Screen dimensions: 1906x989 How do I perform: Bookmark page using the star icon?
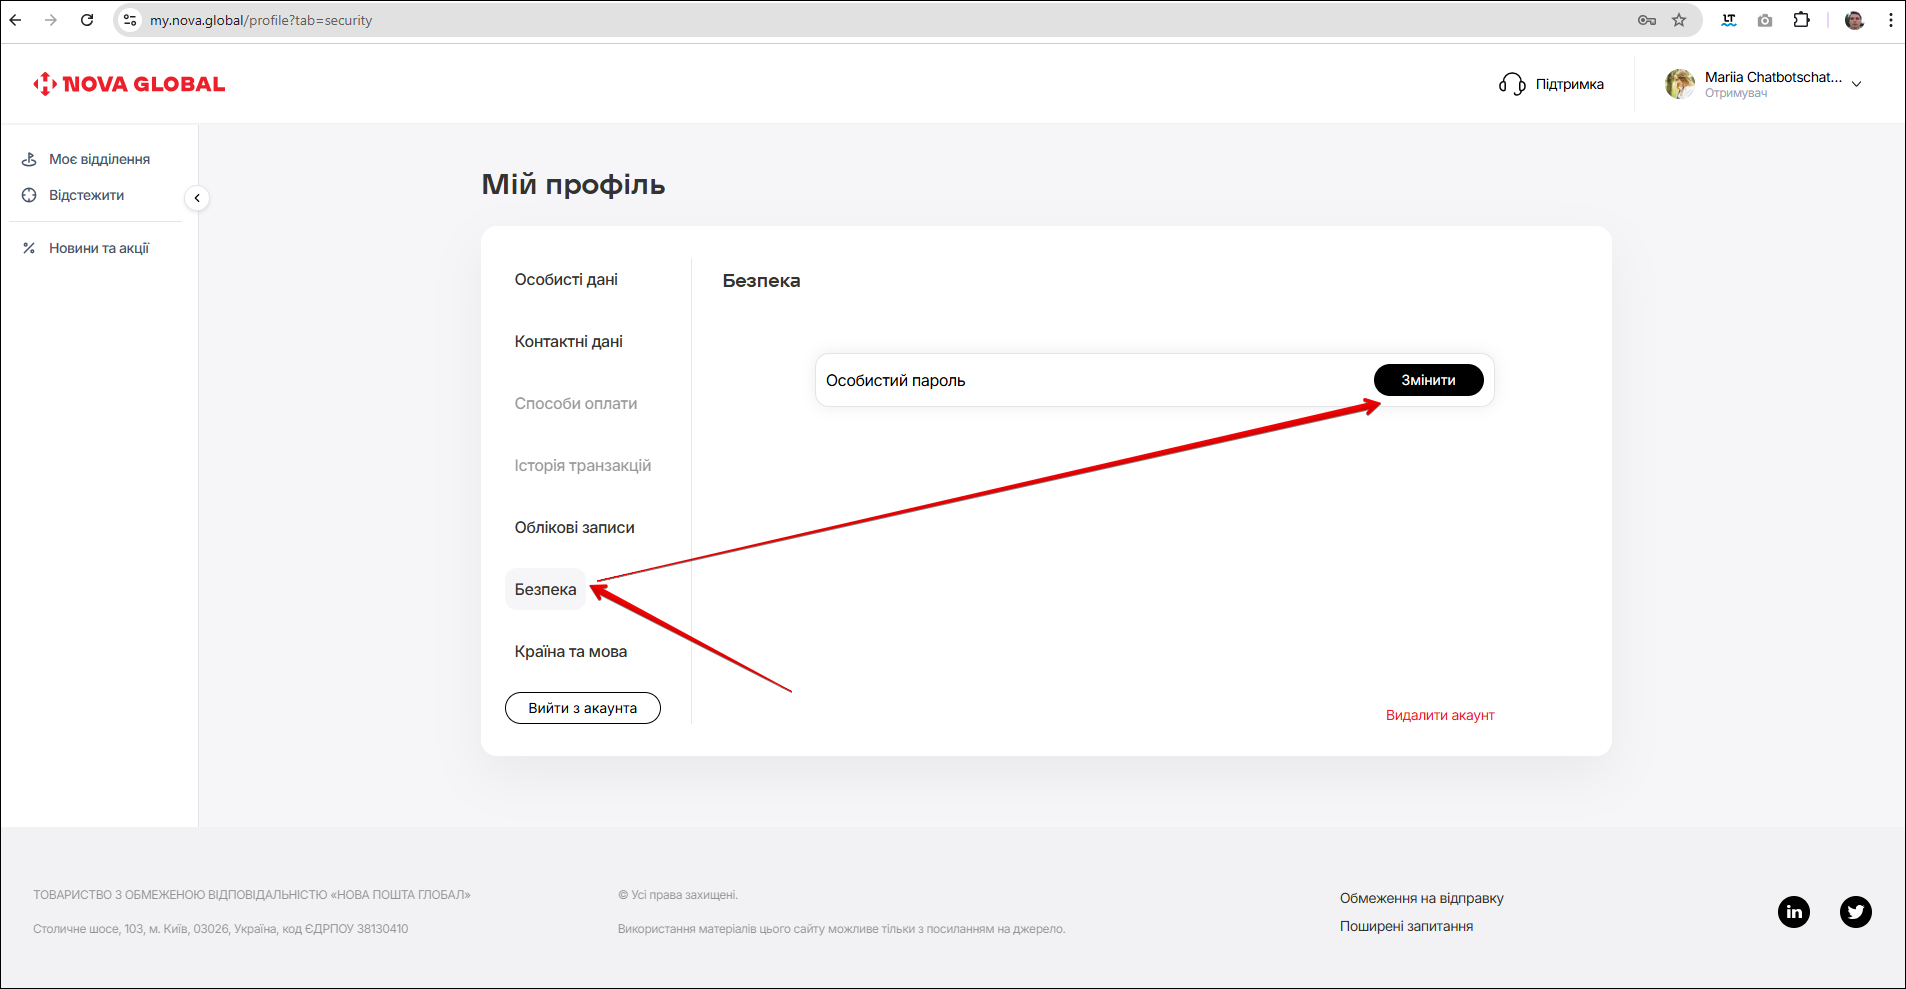pos(1679,20)
